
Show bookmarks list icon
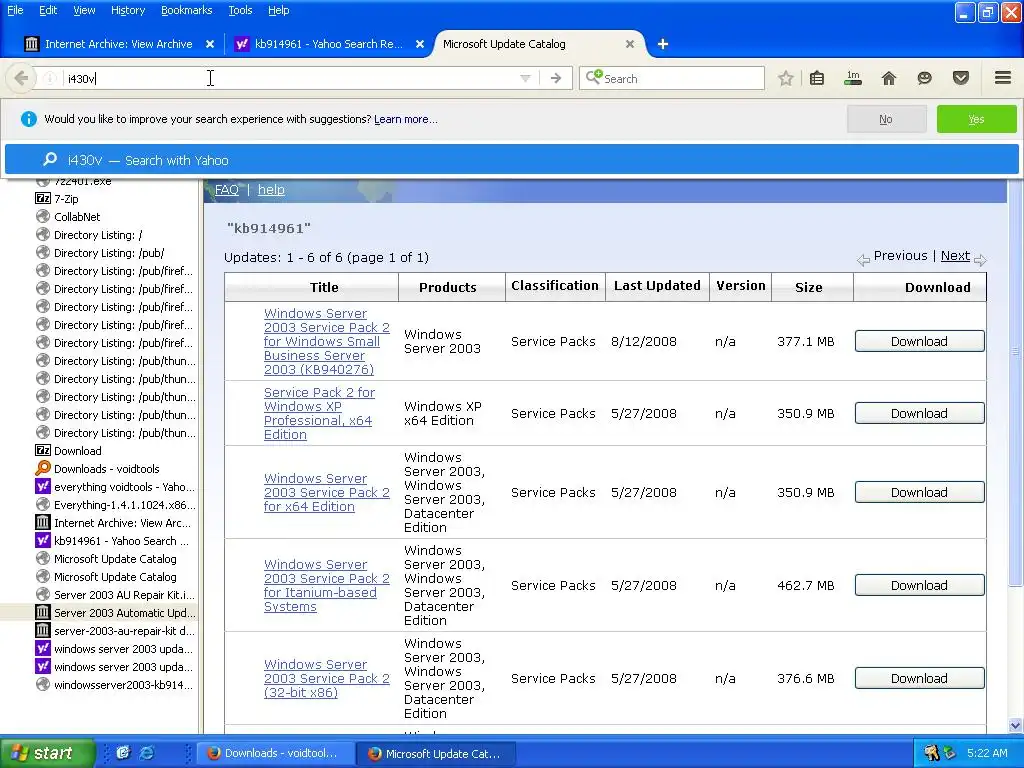point(817,78)
